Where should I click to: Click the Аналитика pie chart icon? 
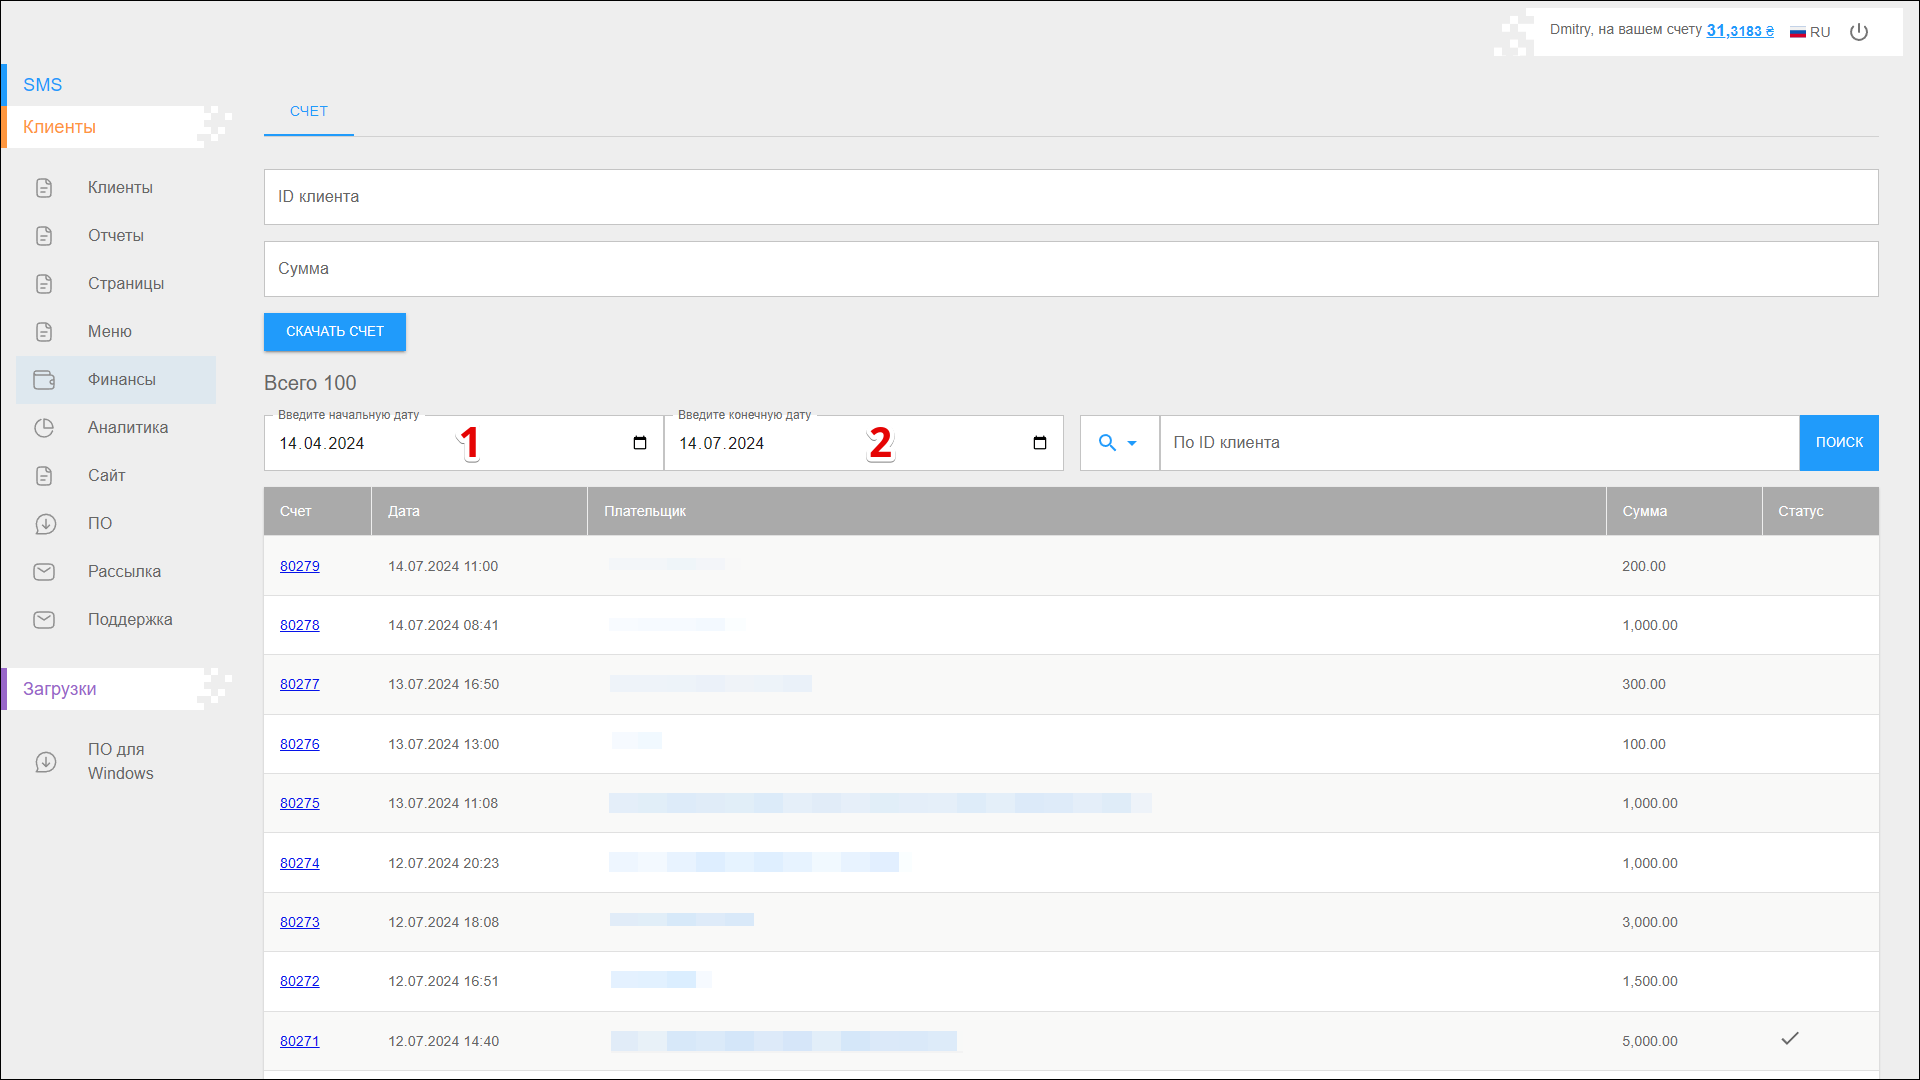(x=44, y=428)
